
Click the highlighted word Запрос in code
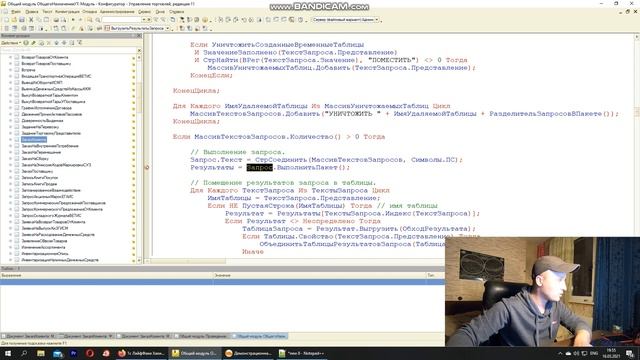point(260,167)
